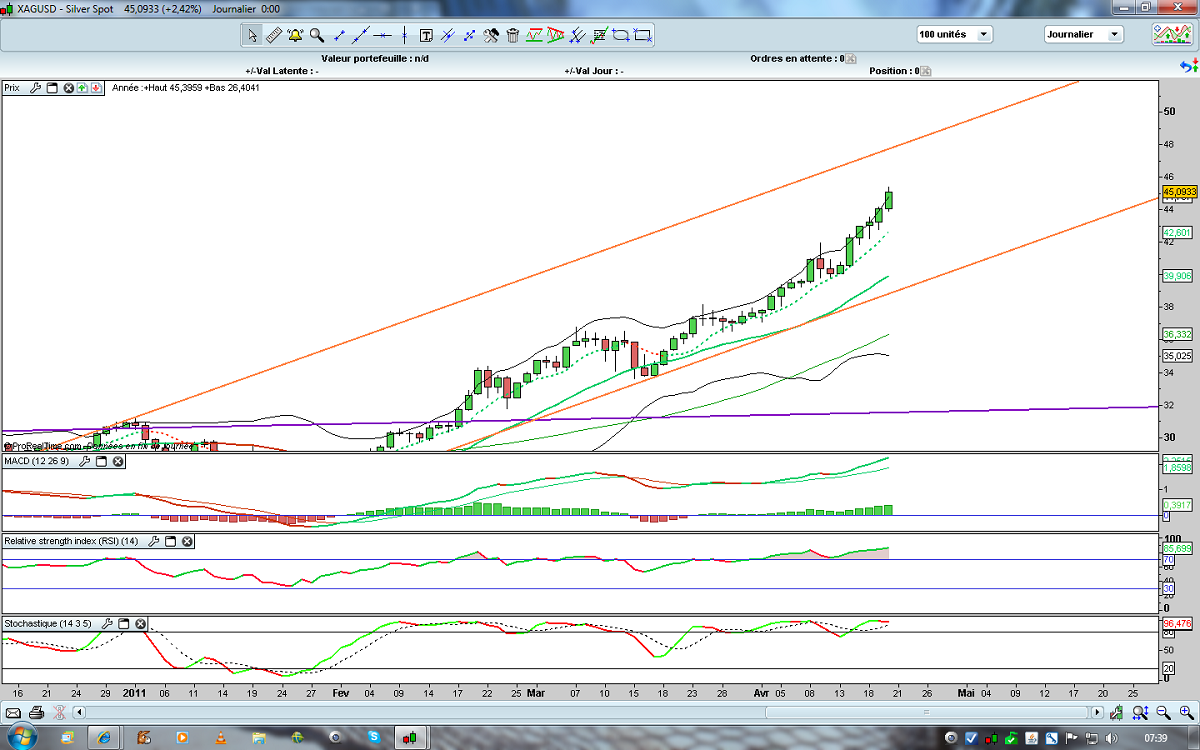1200x750 pixels.
Task: Open the 100 unités dropdown
Action: tap(954, 34)
